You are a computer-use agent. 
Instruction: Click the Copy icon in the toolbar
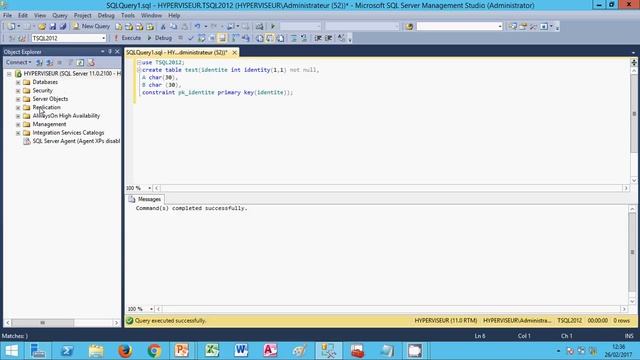[173, 27]
